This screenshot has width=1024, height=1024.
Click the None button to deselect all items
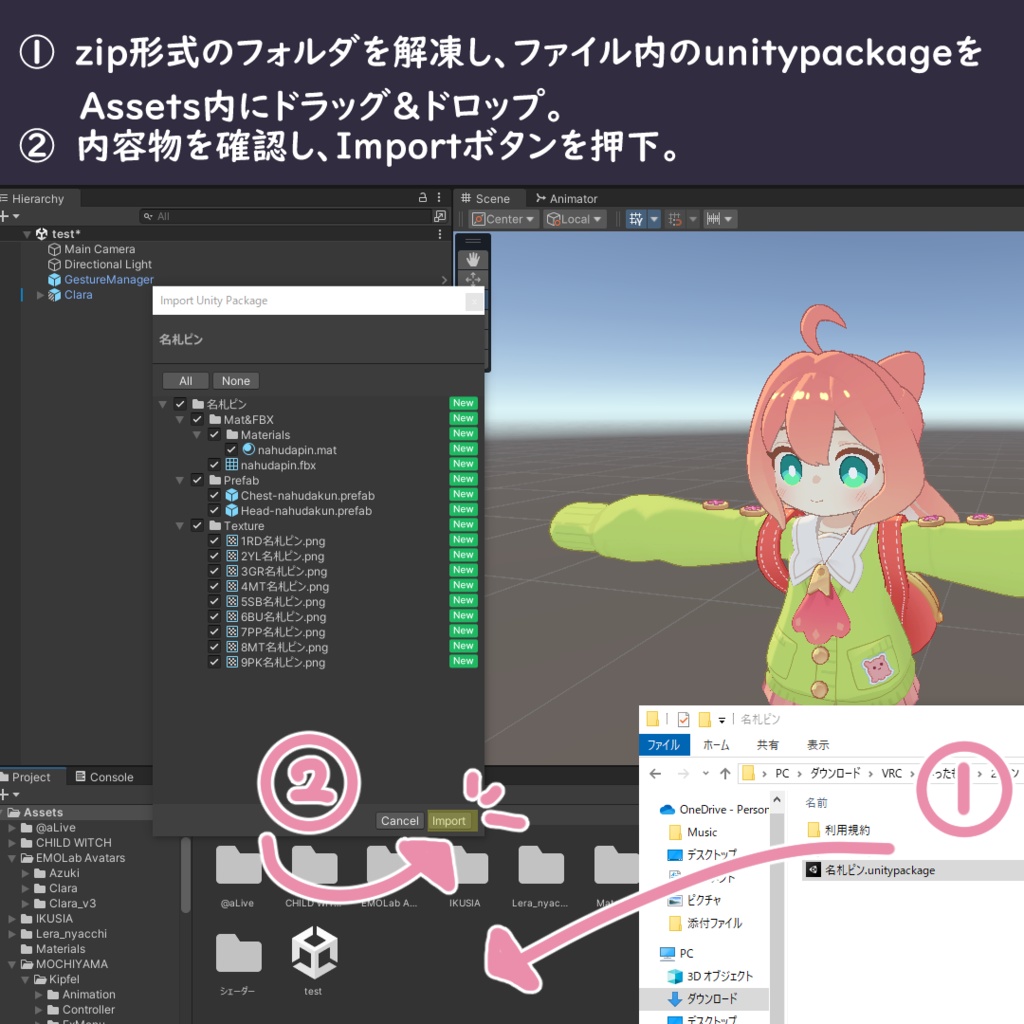(235, 380)
